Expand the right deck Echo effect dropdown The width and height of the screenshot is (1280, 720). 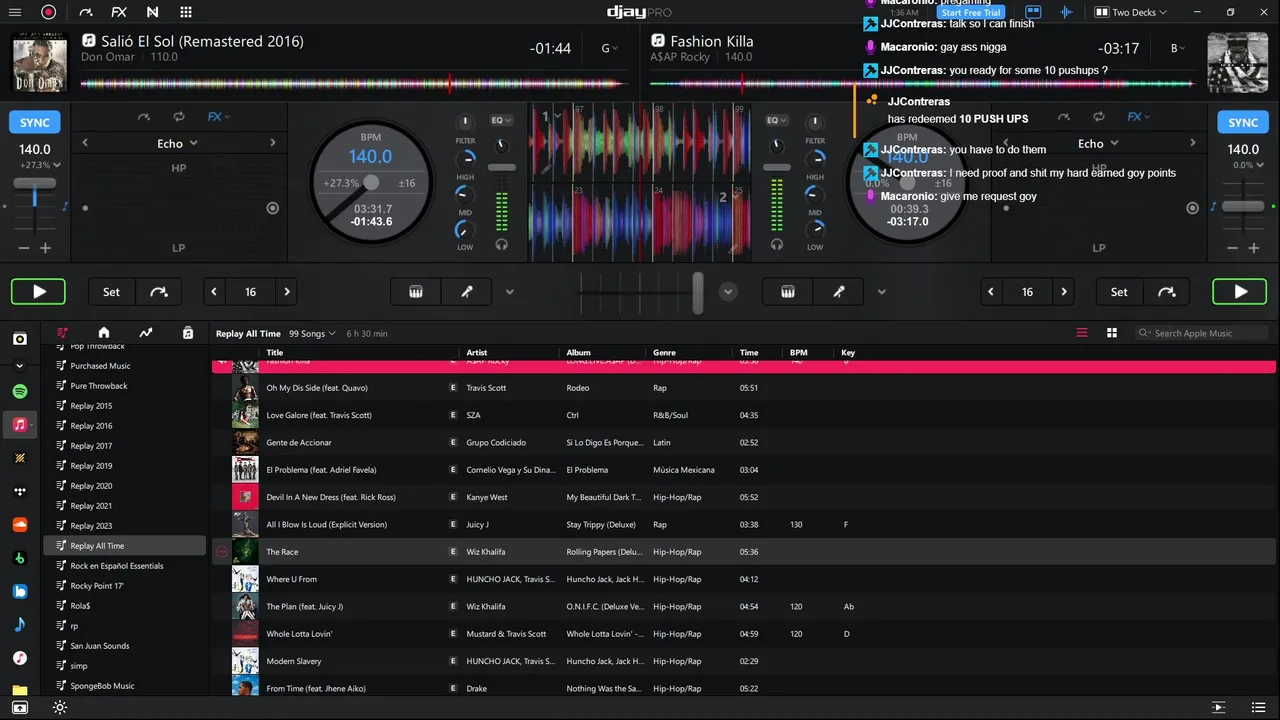click(x=1098, y=143)
